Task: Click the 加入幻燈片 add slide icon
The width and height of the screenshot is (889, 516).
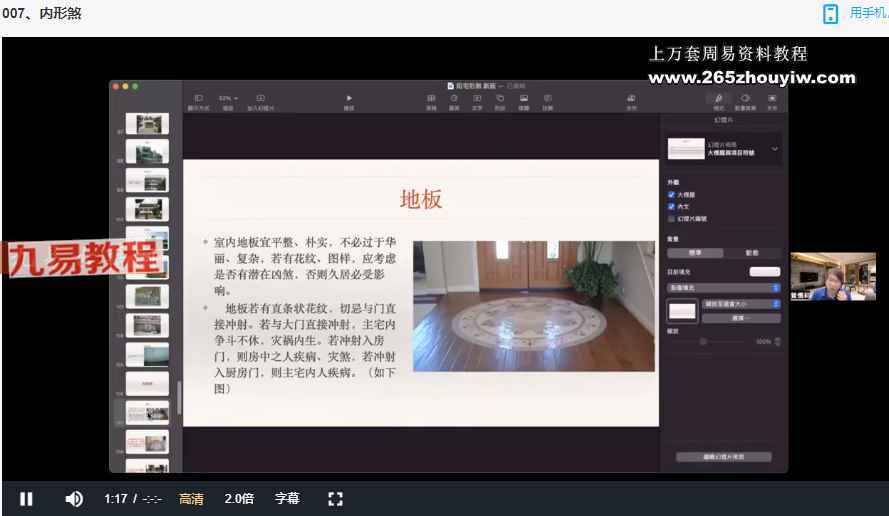Action: [260, 99]
